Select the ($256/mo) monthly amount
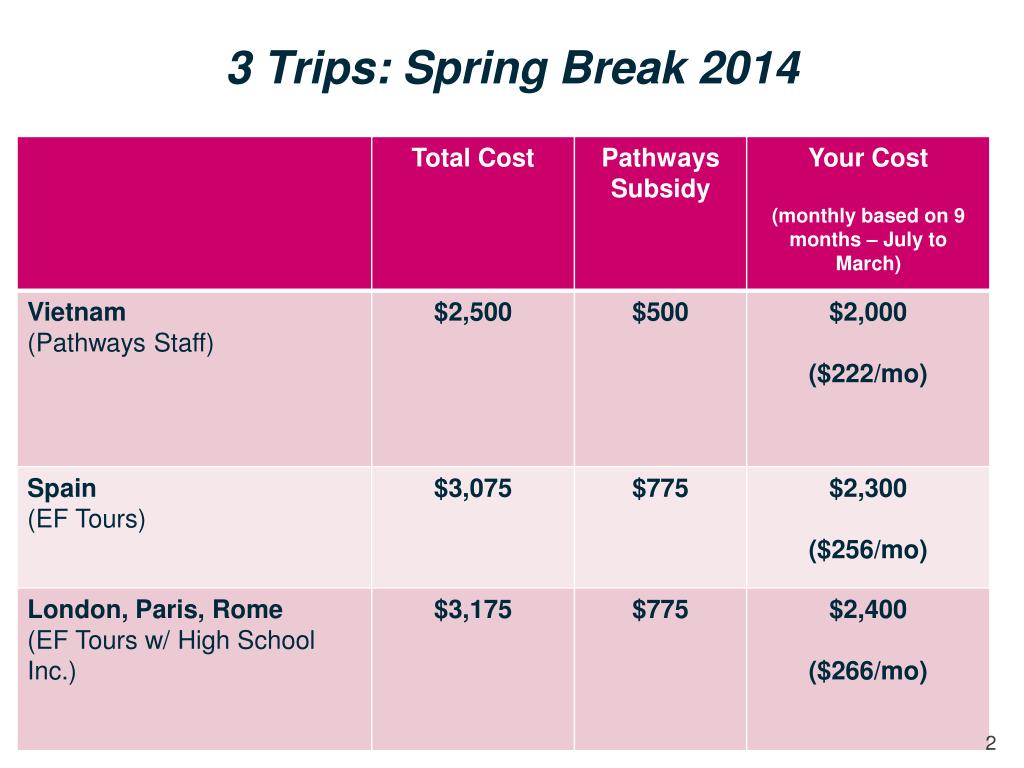The width and height of the screenshot is (1024, 768). pyautogui.click(x=868, y=550)
